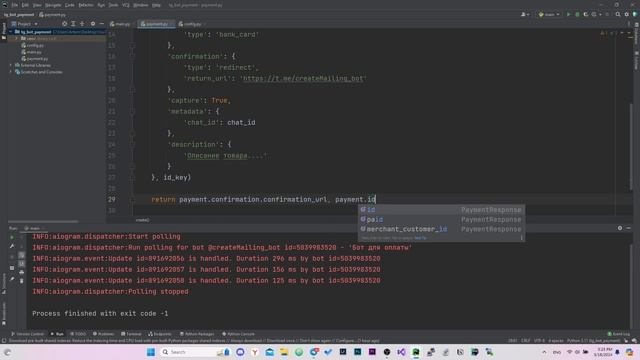Choose 'paid' autocomplete suggestion
The width and height of the screenshot is (640, 360).
pos(441,220)
